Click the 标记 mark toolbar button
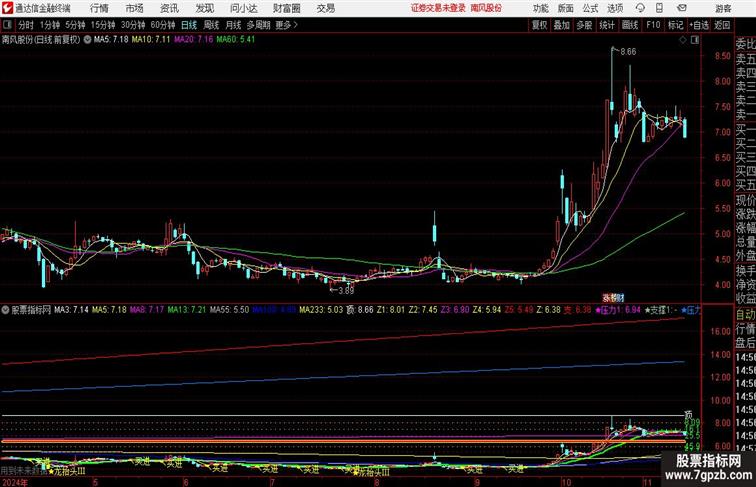Screen dimensions: 756x487 pos(675,25)
